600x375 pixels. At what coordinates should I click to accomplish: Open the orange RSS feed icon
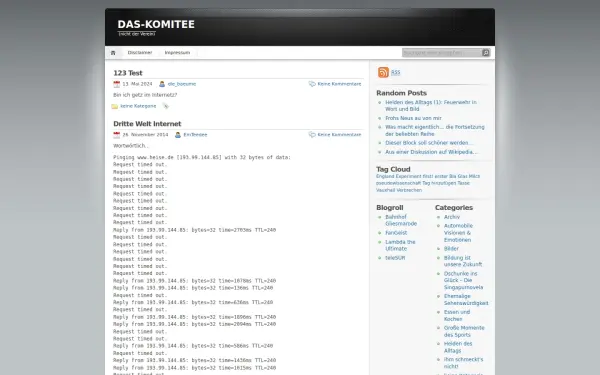[383, 72]
